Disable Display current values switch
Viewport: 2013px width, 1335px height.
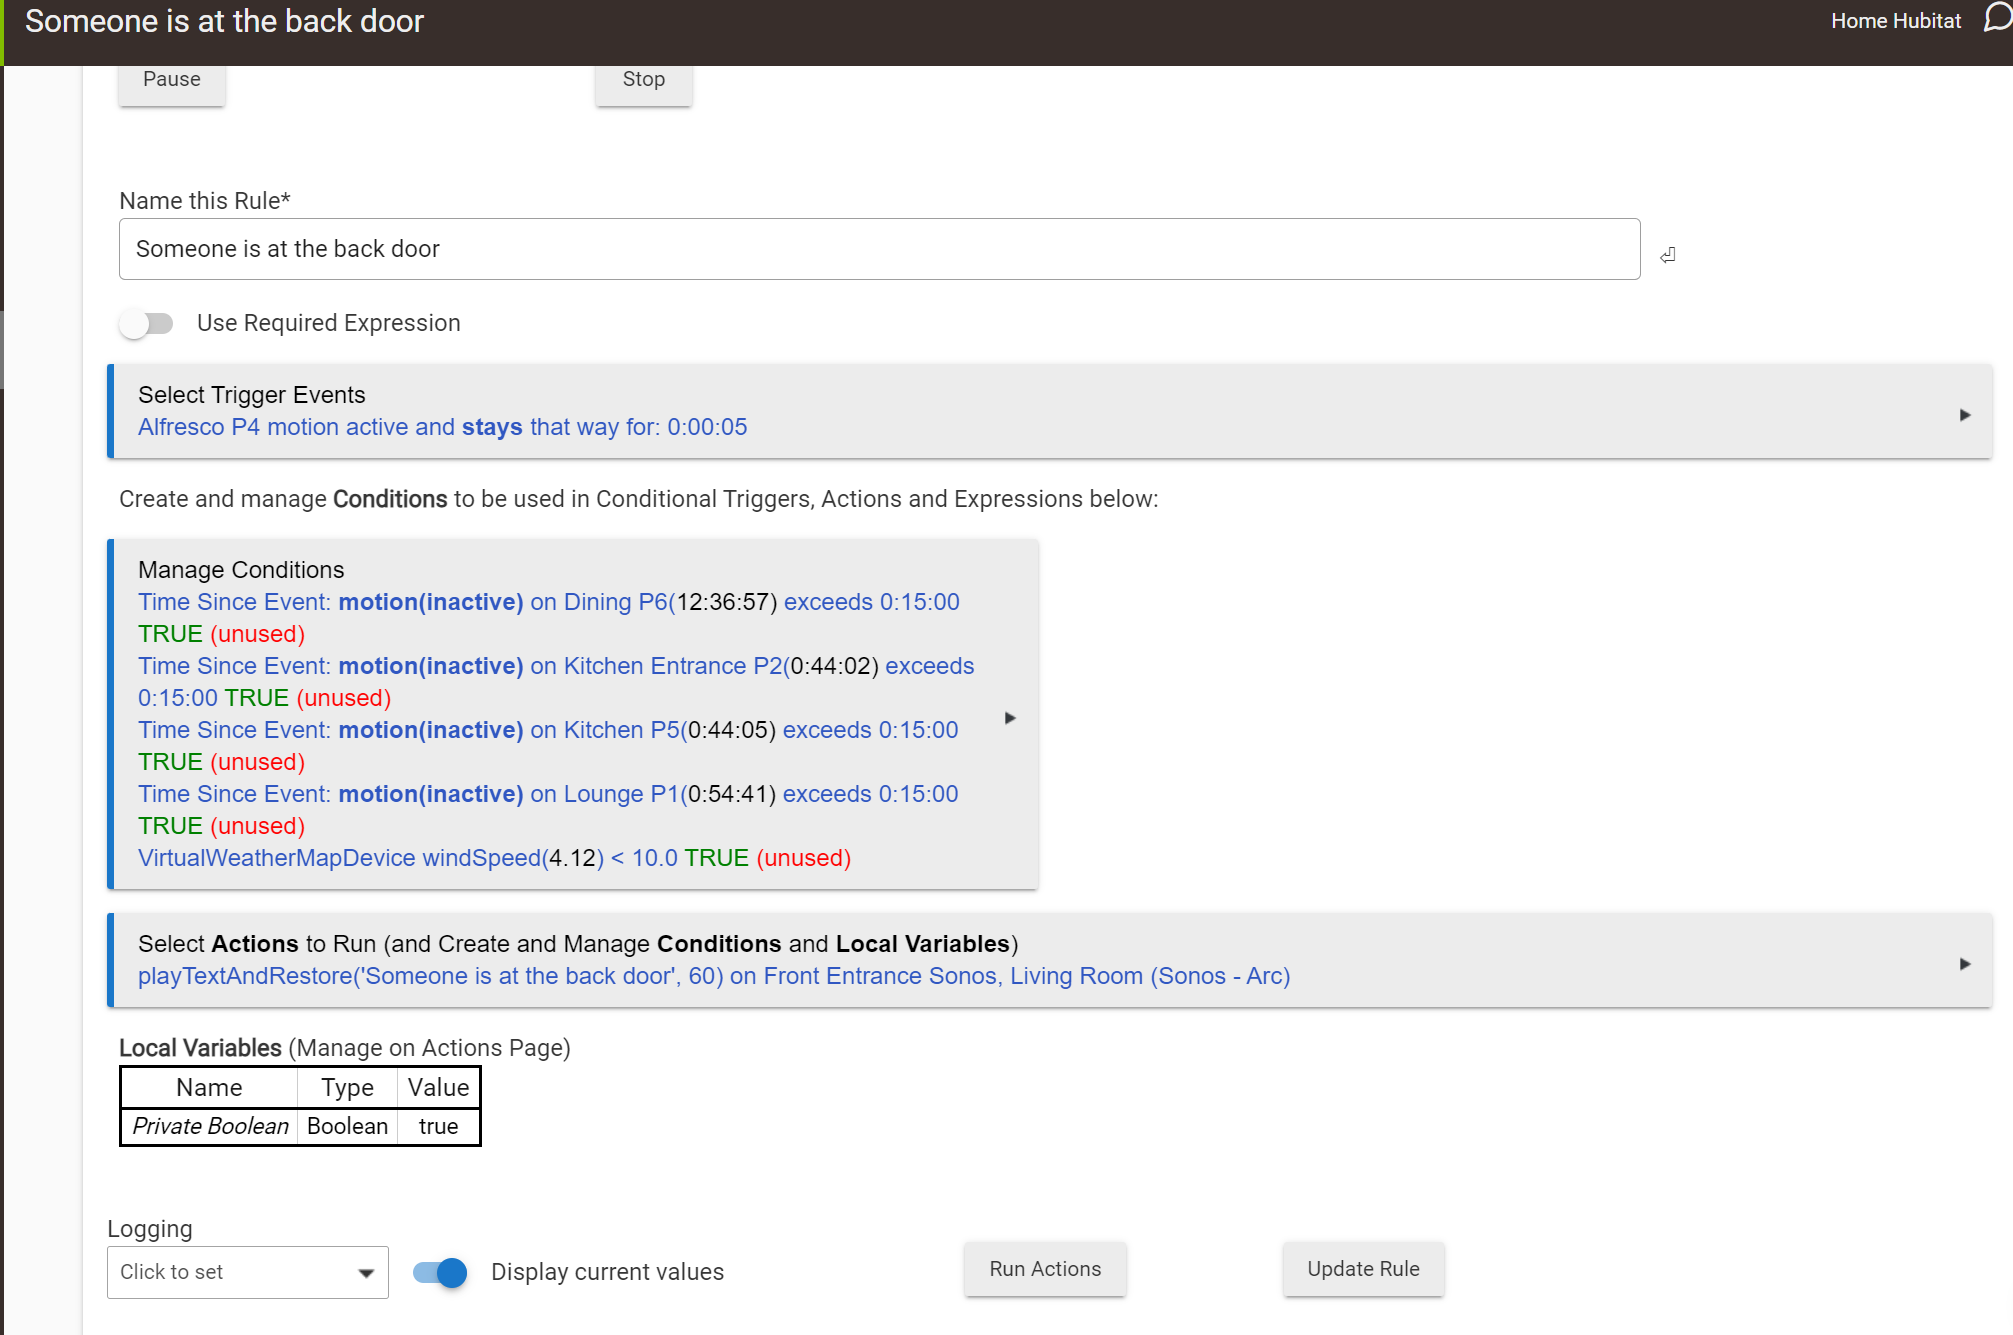point(440,1272)
